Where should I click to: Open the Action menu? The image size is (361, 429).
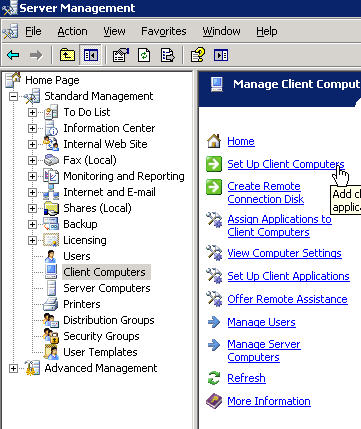(72, 31)
